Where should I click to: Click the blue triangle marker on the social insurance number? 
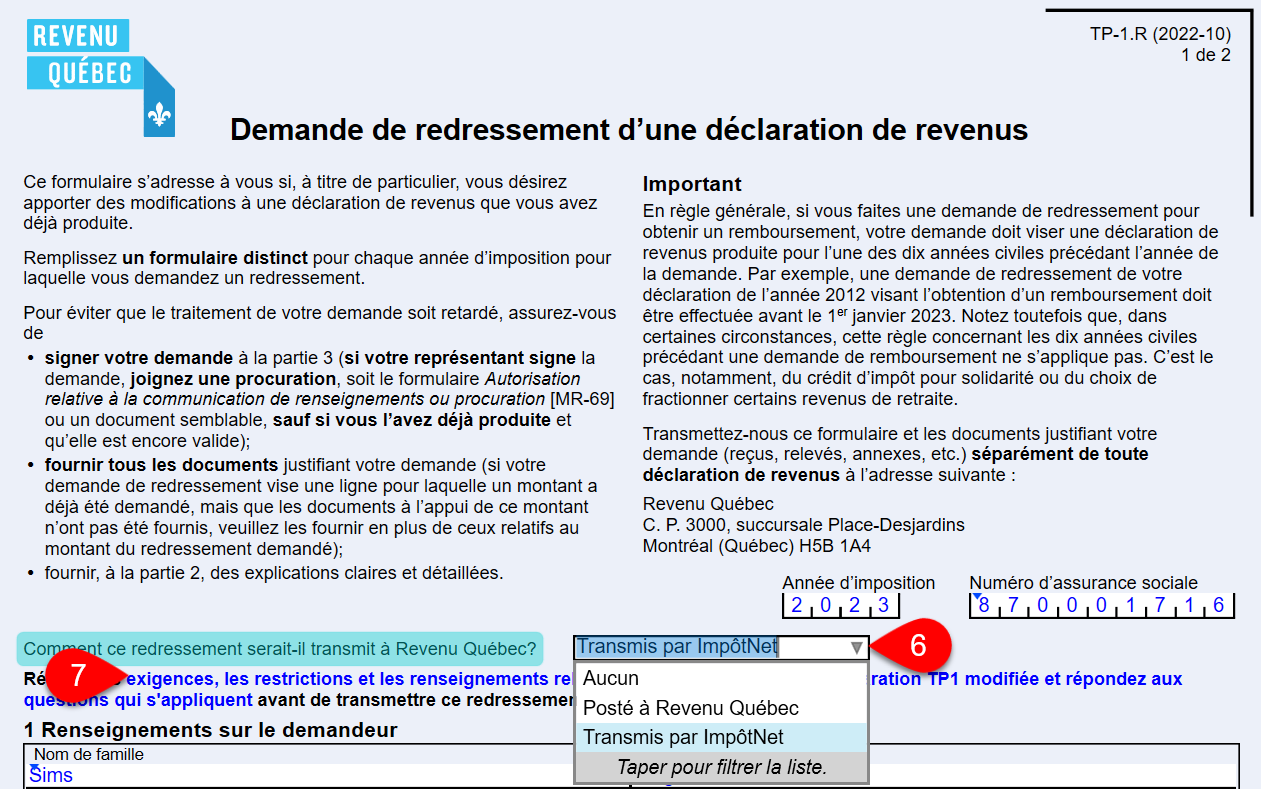tap(976, 597)
